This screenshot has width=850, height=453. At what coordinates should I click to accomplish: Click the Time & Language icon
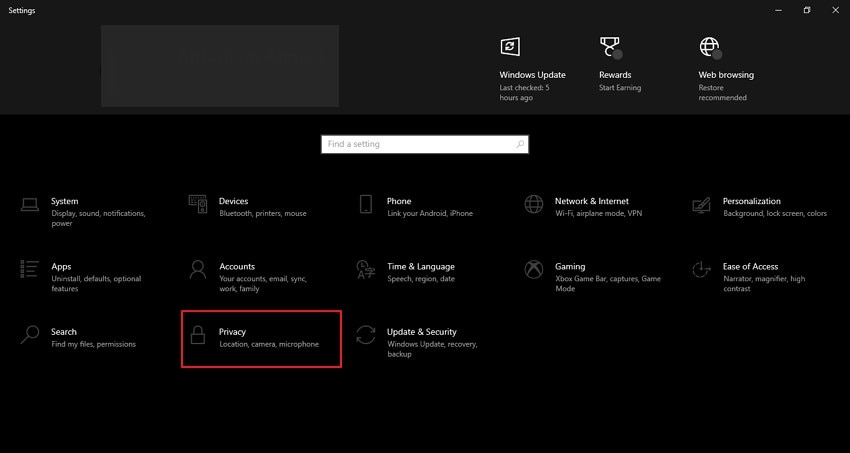click(366, 269)
